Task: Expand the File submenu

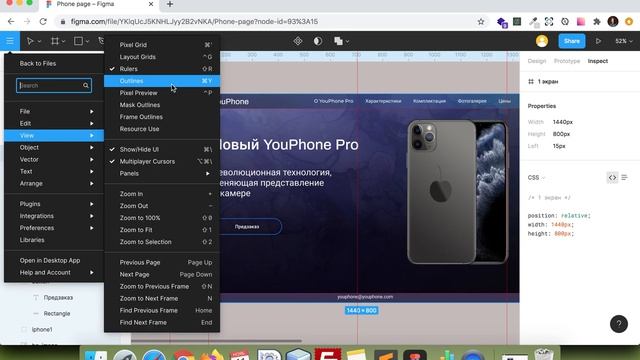Action: point(54,111)
